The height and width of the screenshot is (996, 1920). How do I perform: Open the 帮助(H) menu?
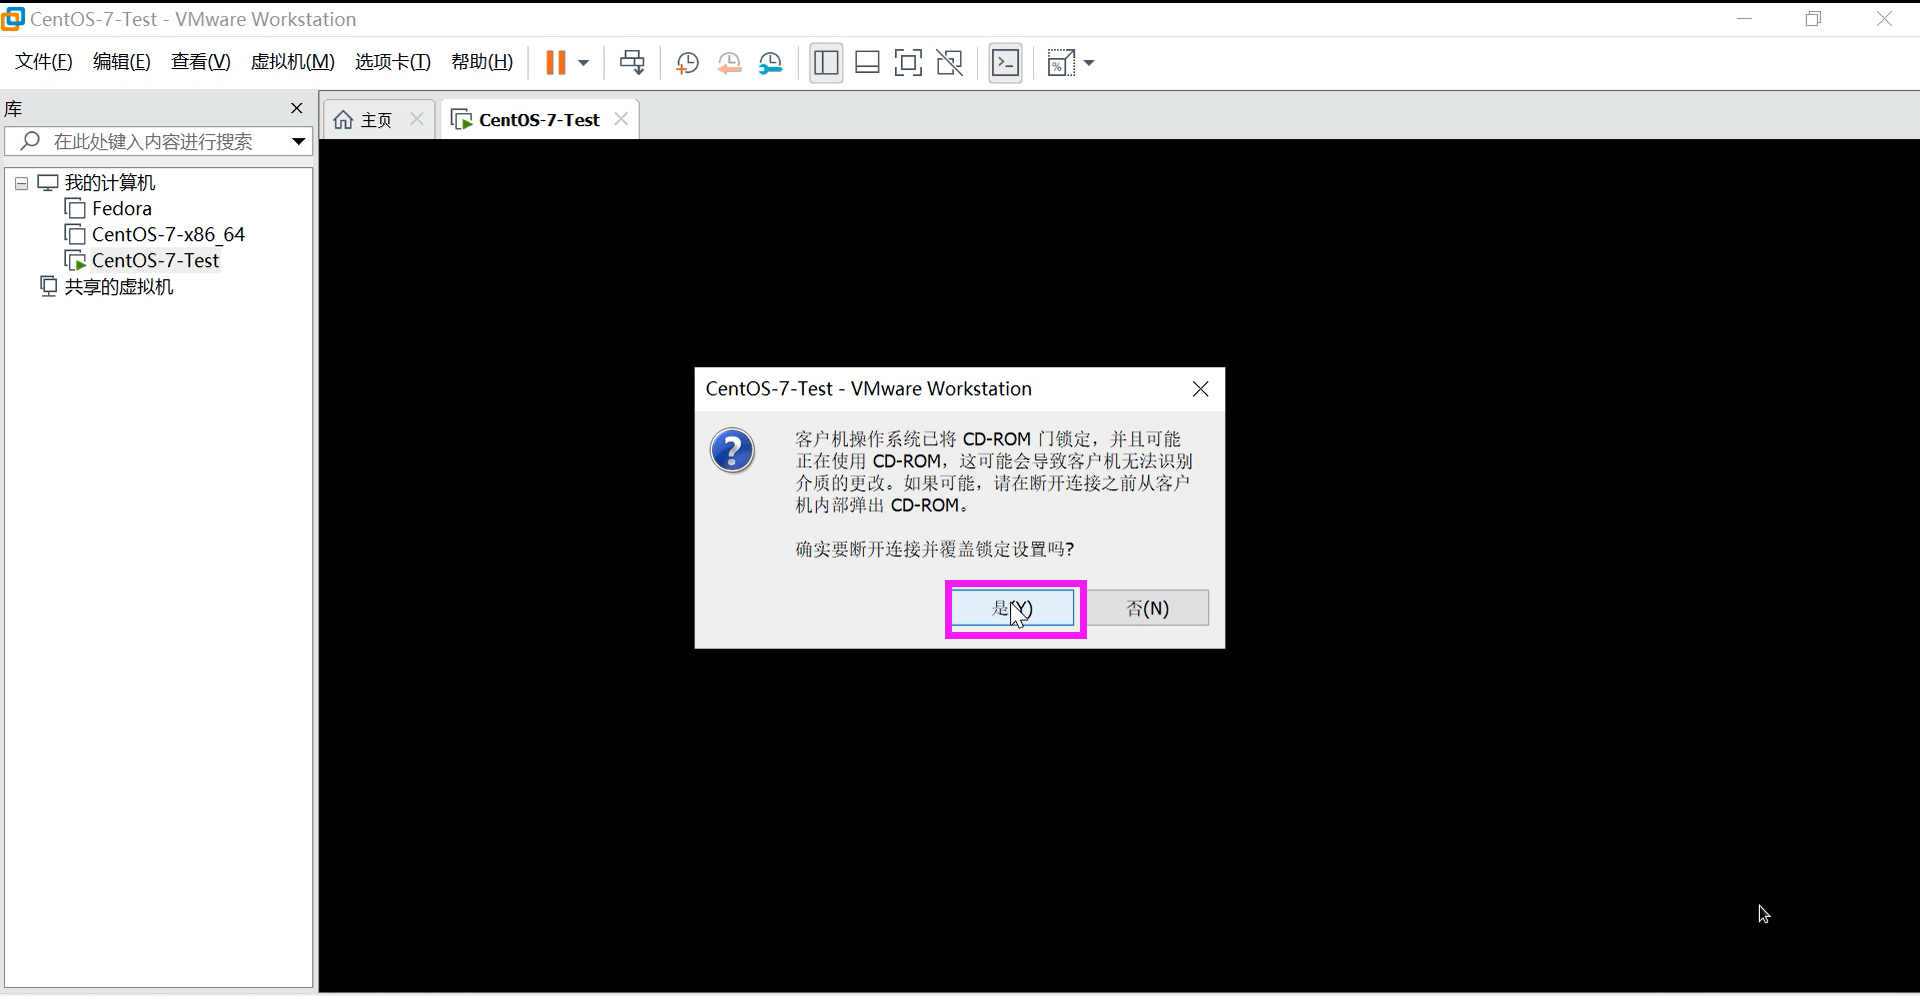click(482, 62)
